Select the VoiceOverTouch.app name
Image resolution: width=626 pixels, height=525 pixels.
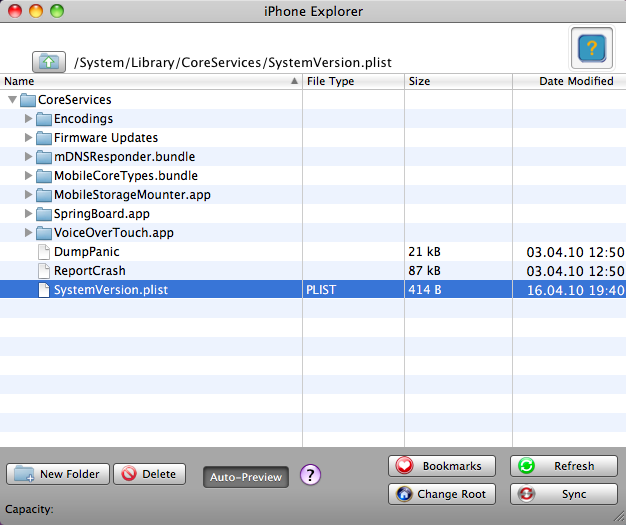[x=114, y=233]
